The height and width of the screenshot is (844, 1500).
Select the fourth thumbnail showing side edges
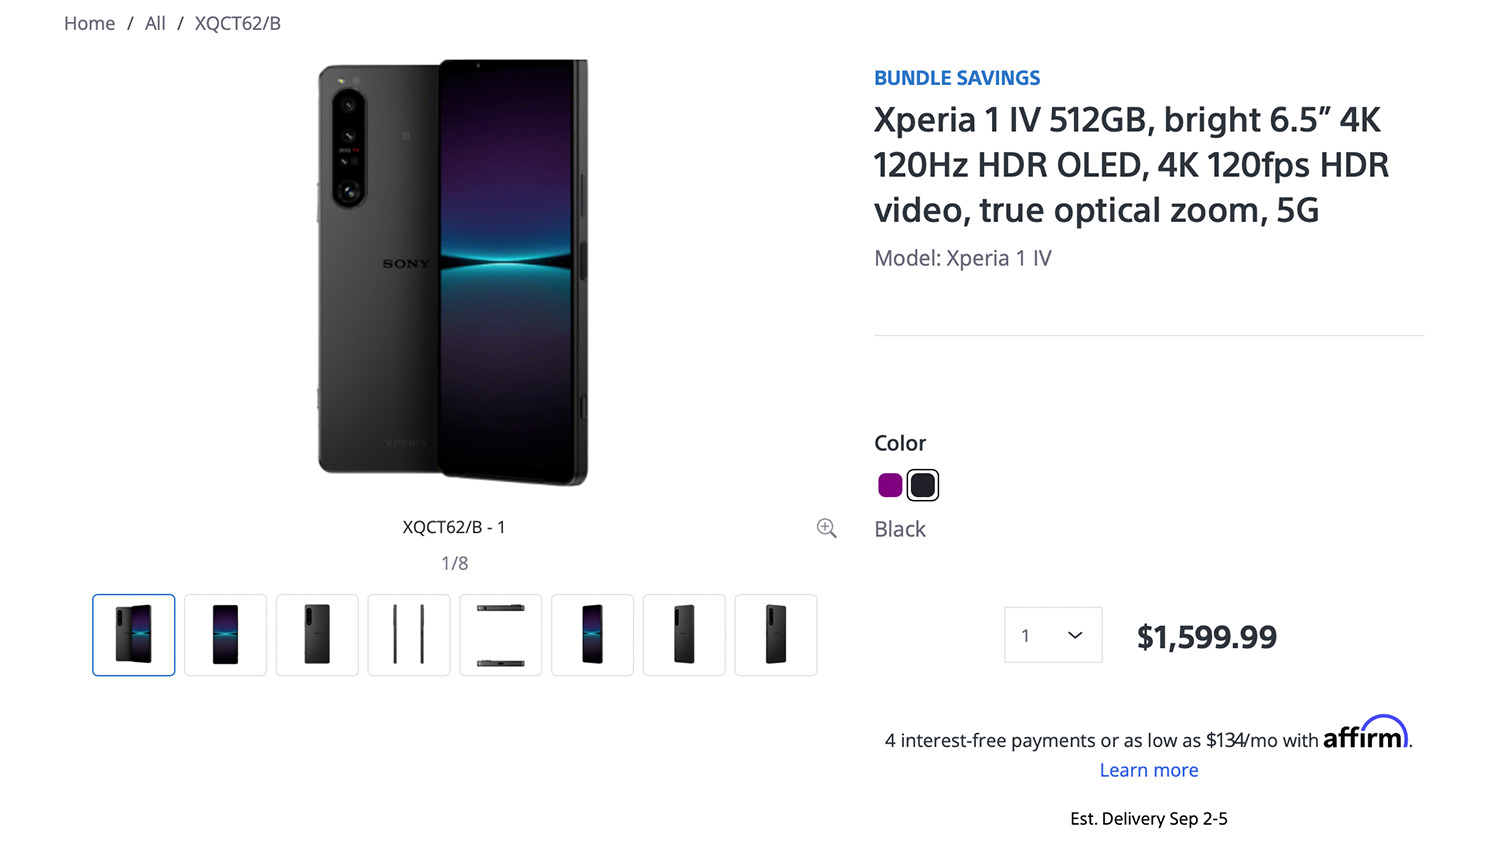[409, 635]
